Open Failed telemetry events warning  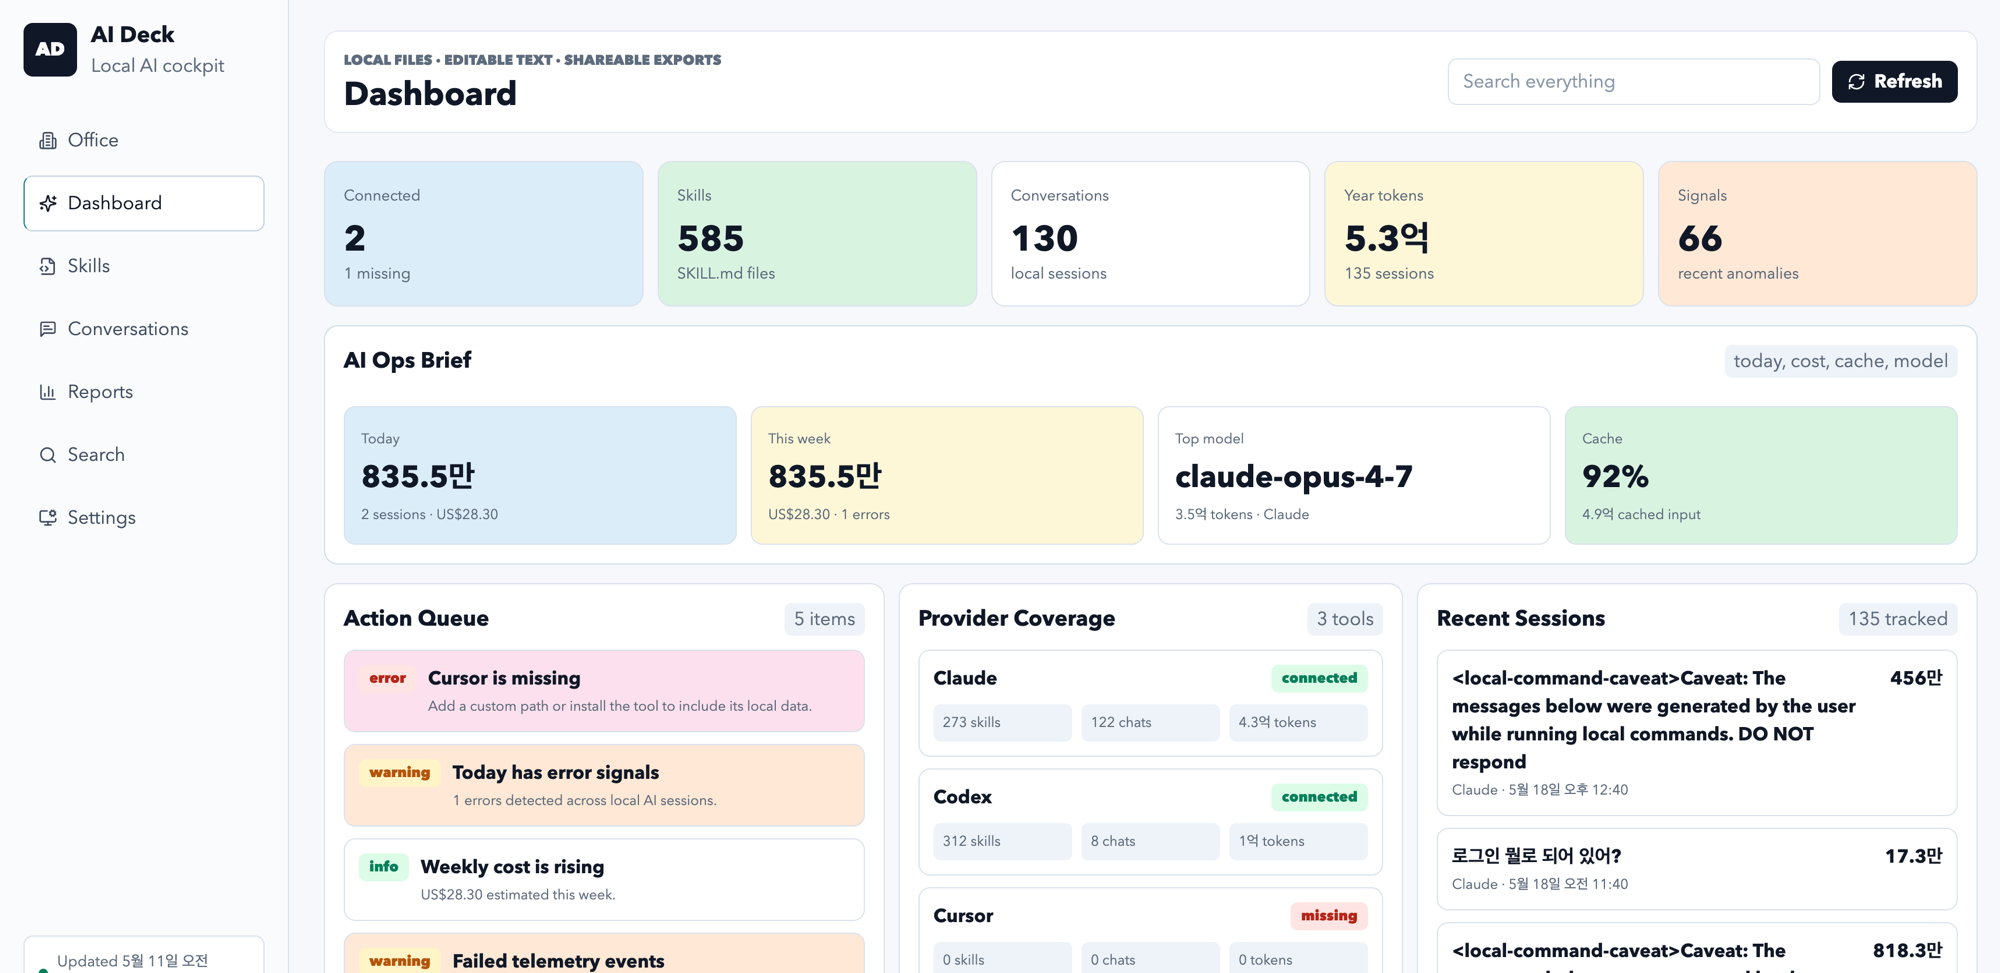(x=604, y=954)
